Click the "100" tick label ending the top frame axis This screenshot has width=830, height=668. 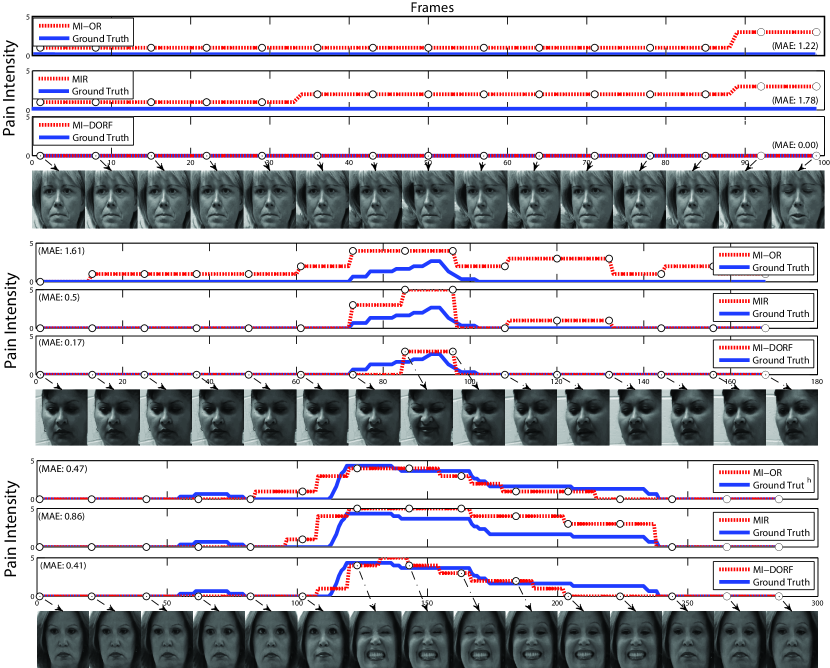click(x=824, y=163)
